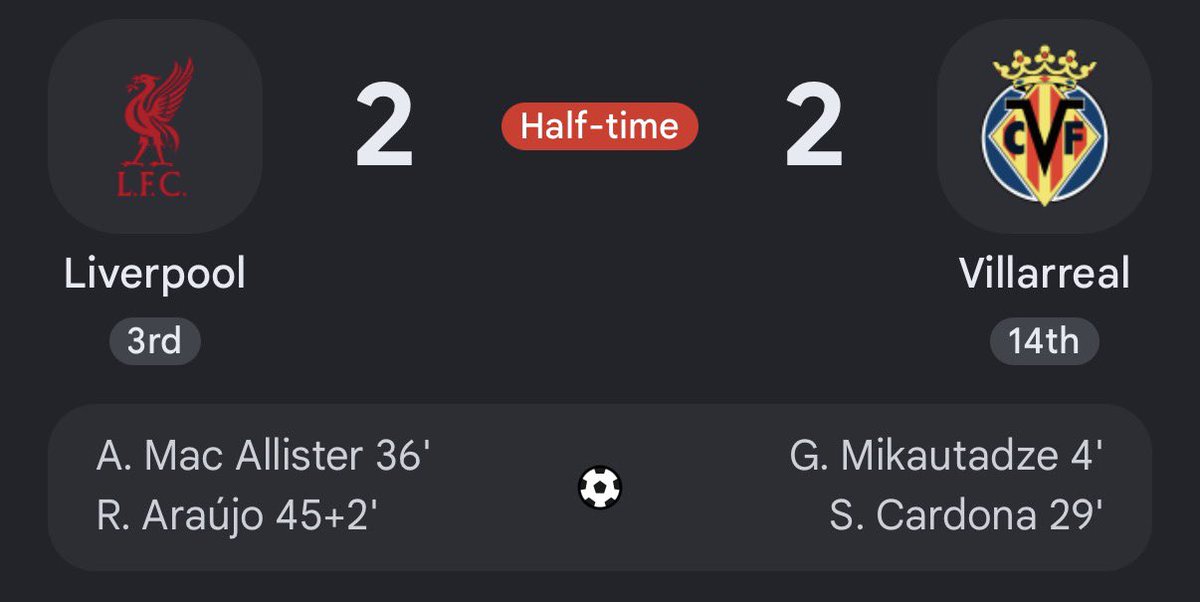Viewport: 1200px width, 602px height.
Task: Open the Liverpool club crest
Action: (155, 126)
